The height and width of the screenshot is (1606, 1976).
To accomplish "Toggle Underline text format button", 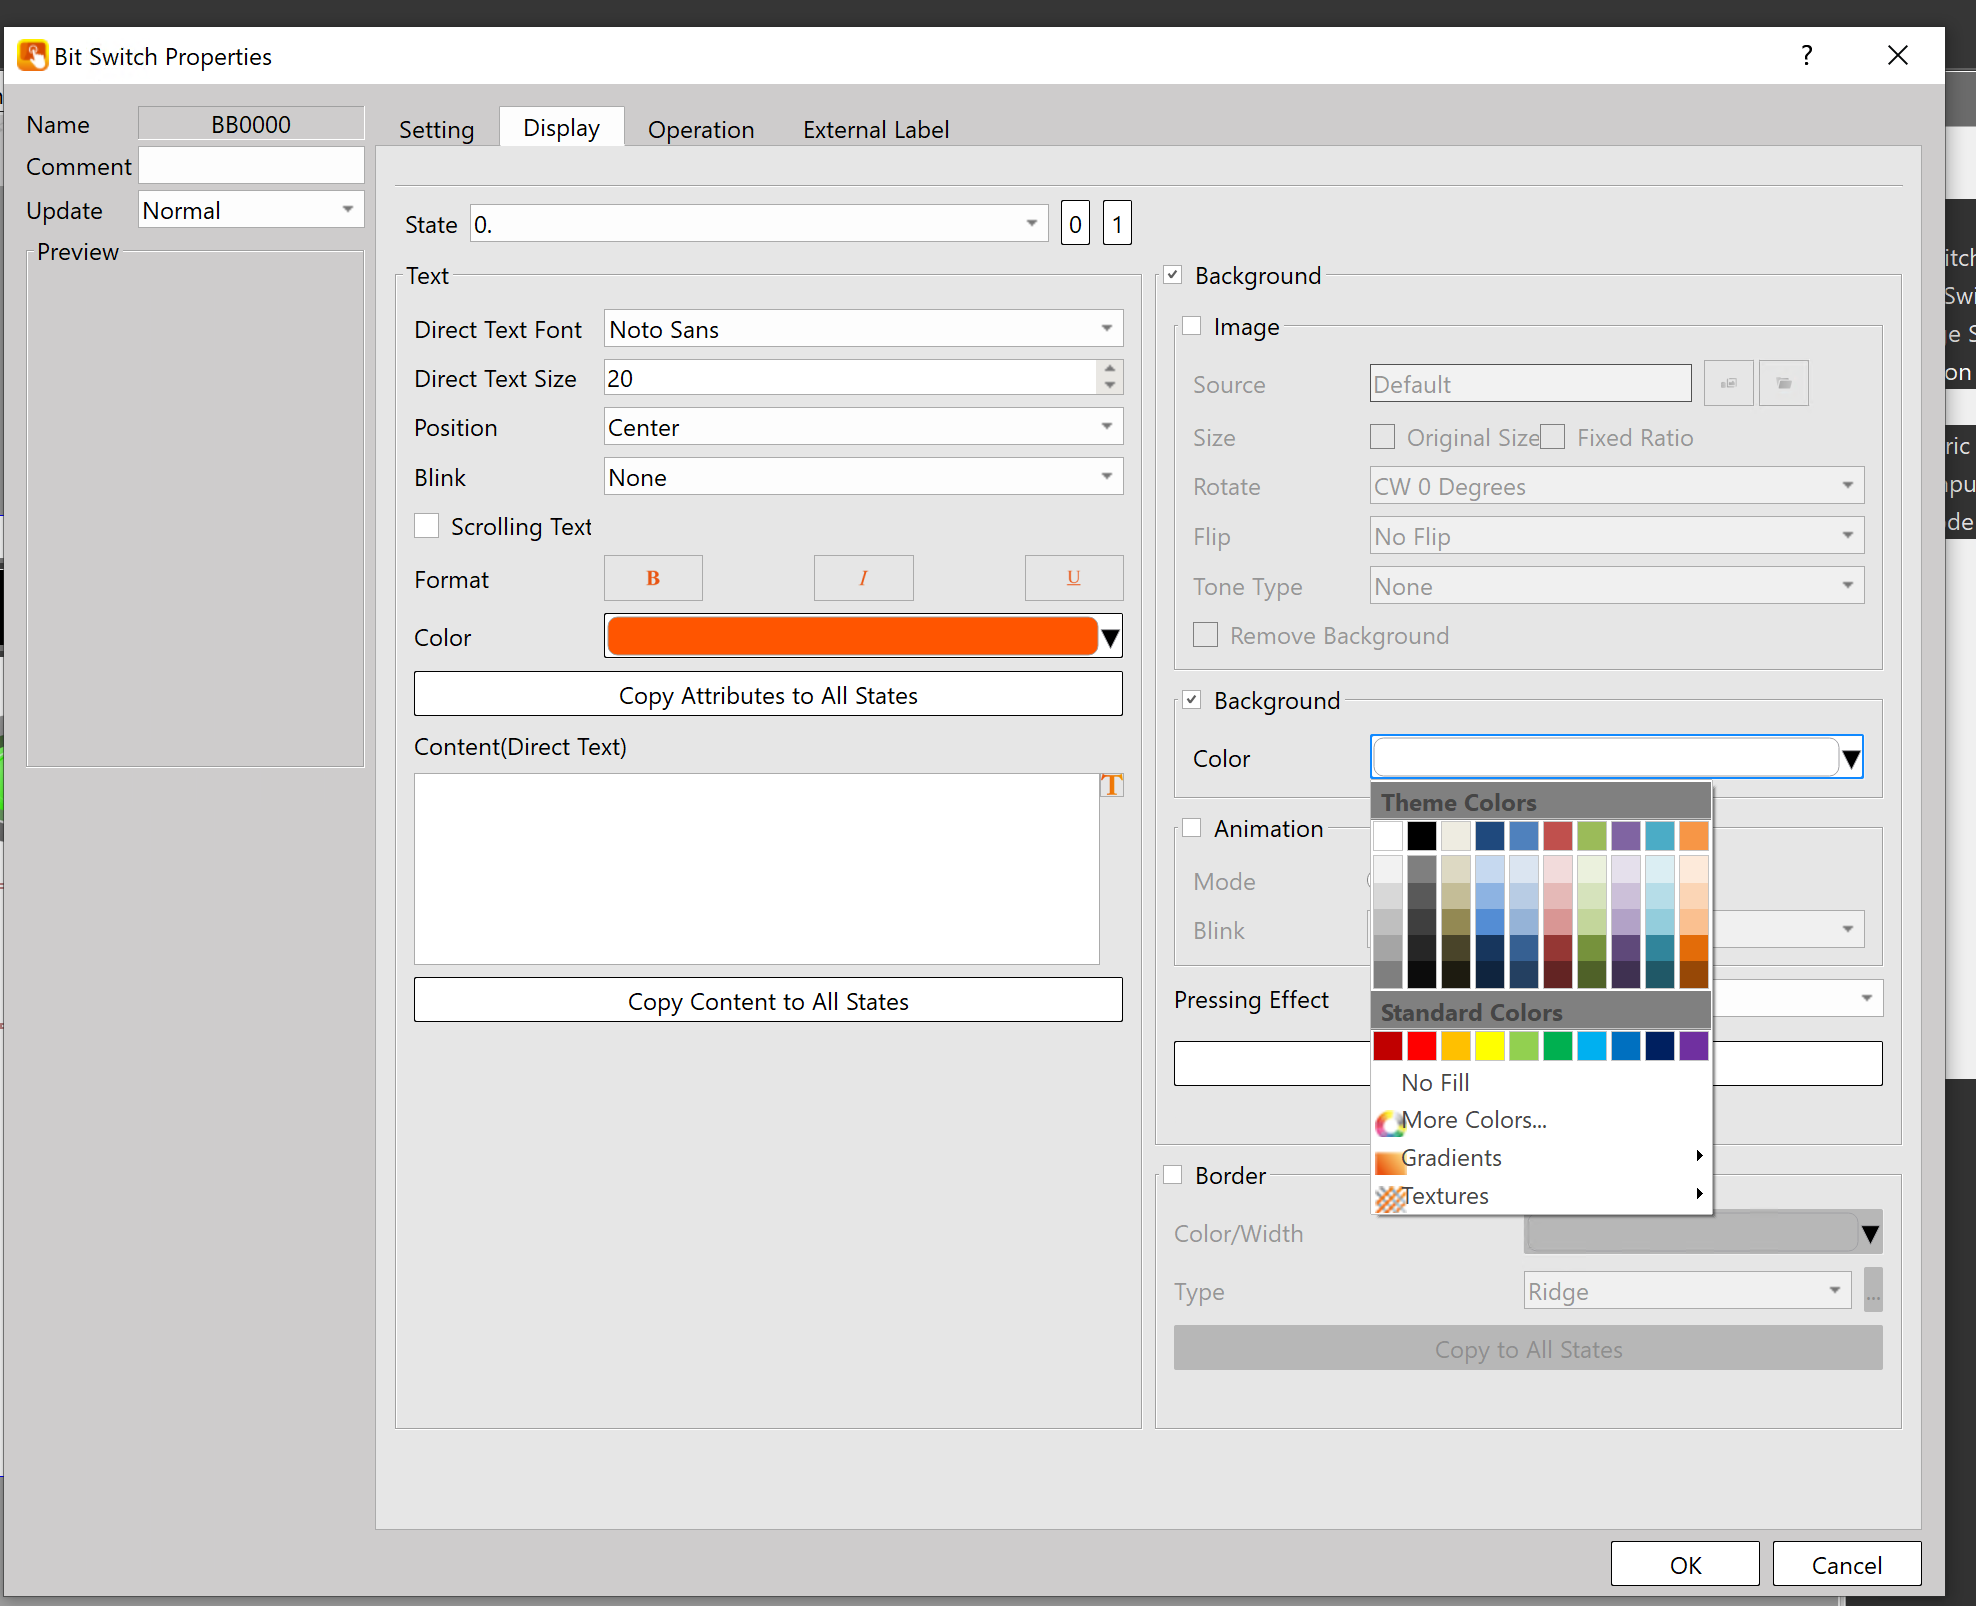I will point(1073,578).
